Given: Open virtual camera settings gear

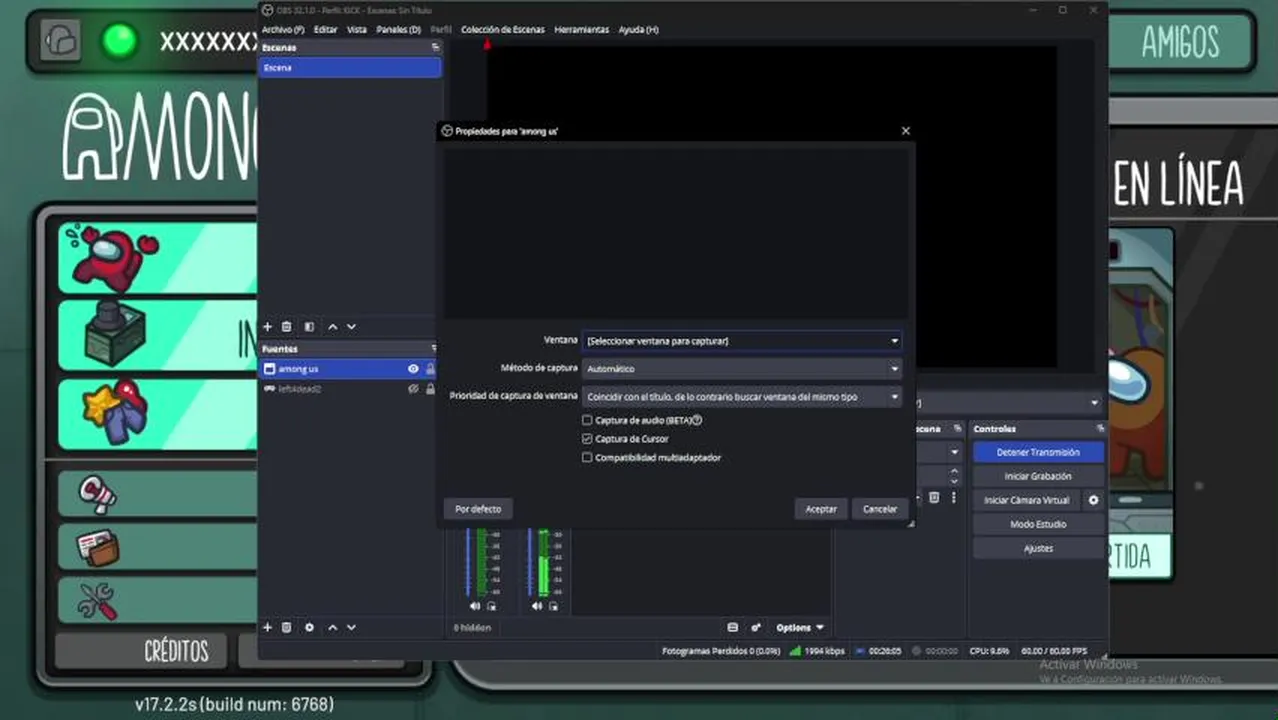Looking at the screenshot, I should click(x=1093, y=500).
